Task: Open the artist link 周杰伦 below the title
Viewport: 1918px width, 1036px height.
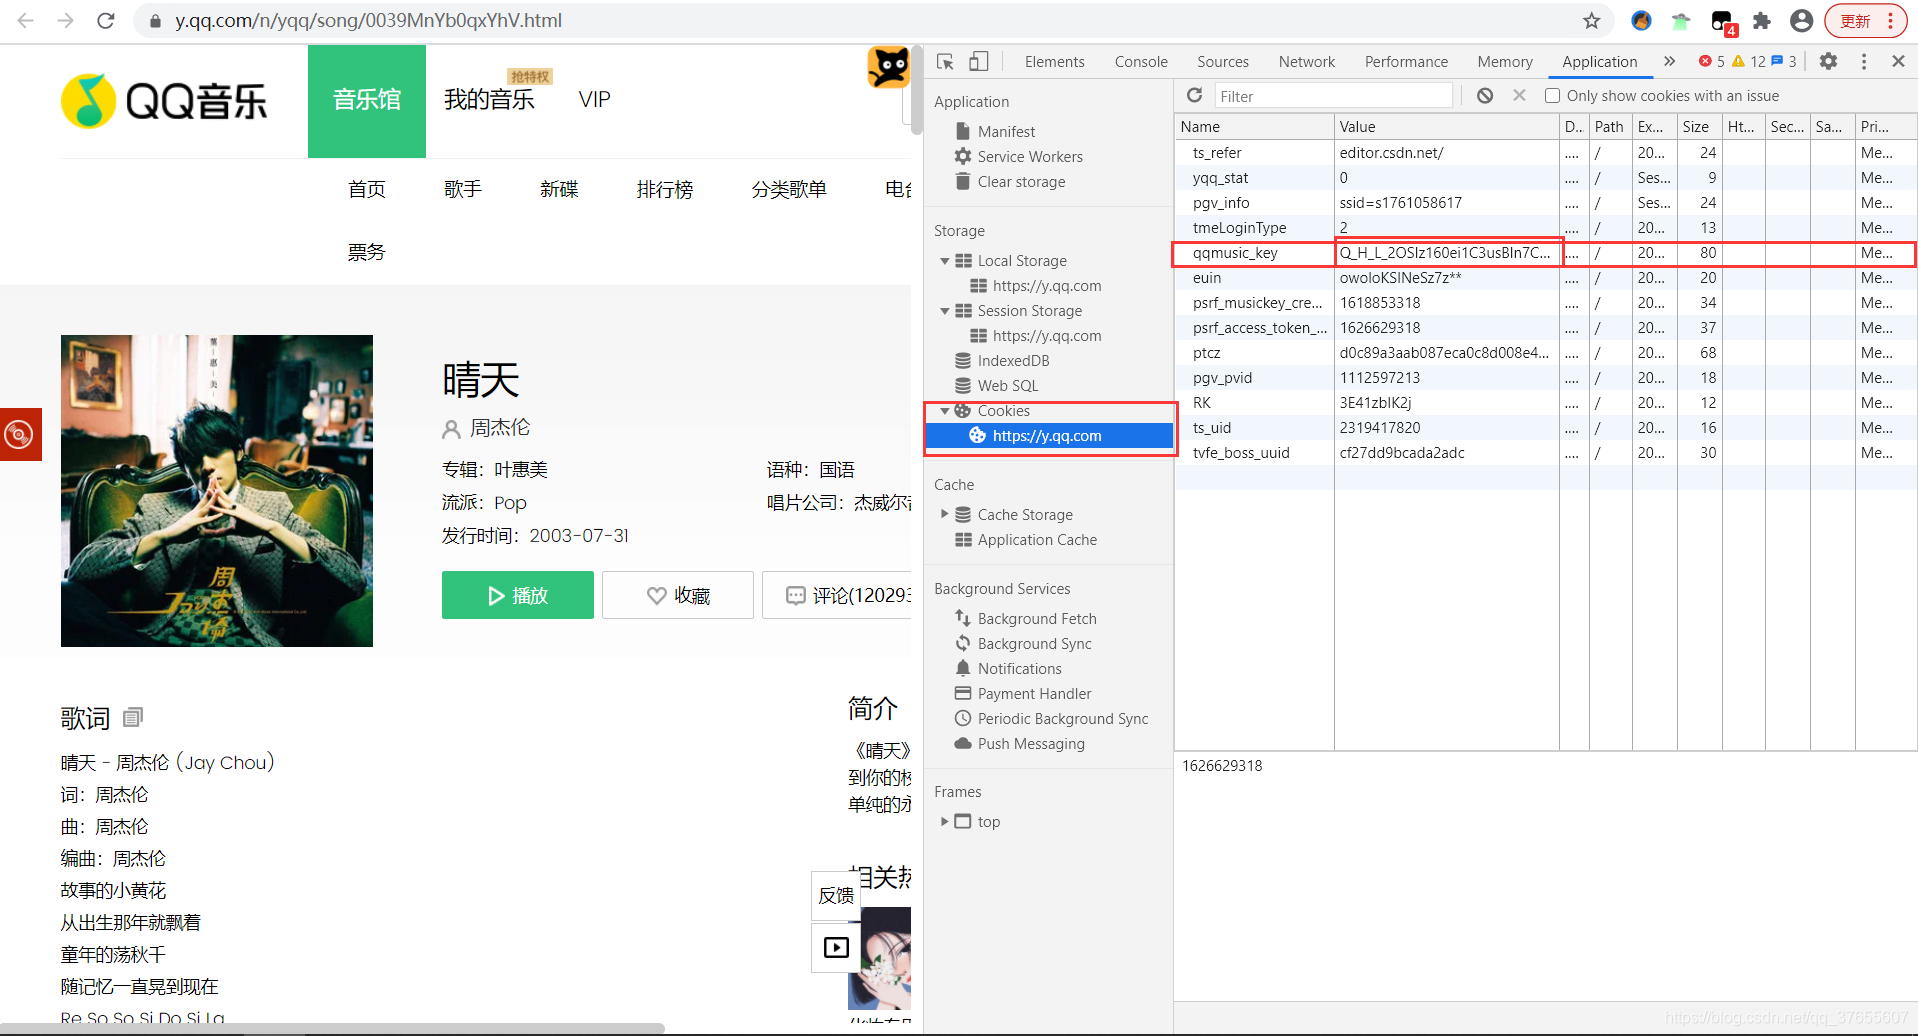Action: [500, 428]
